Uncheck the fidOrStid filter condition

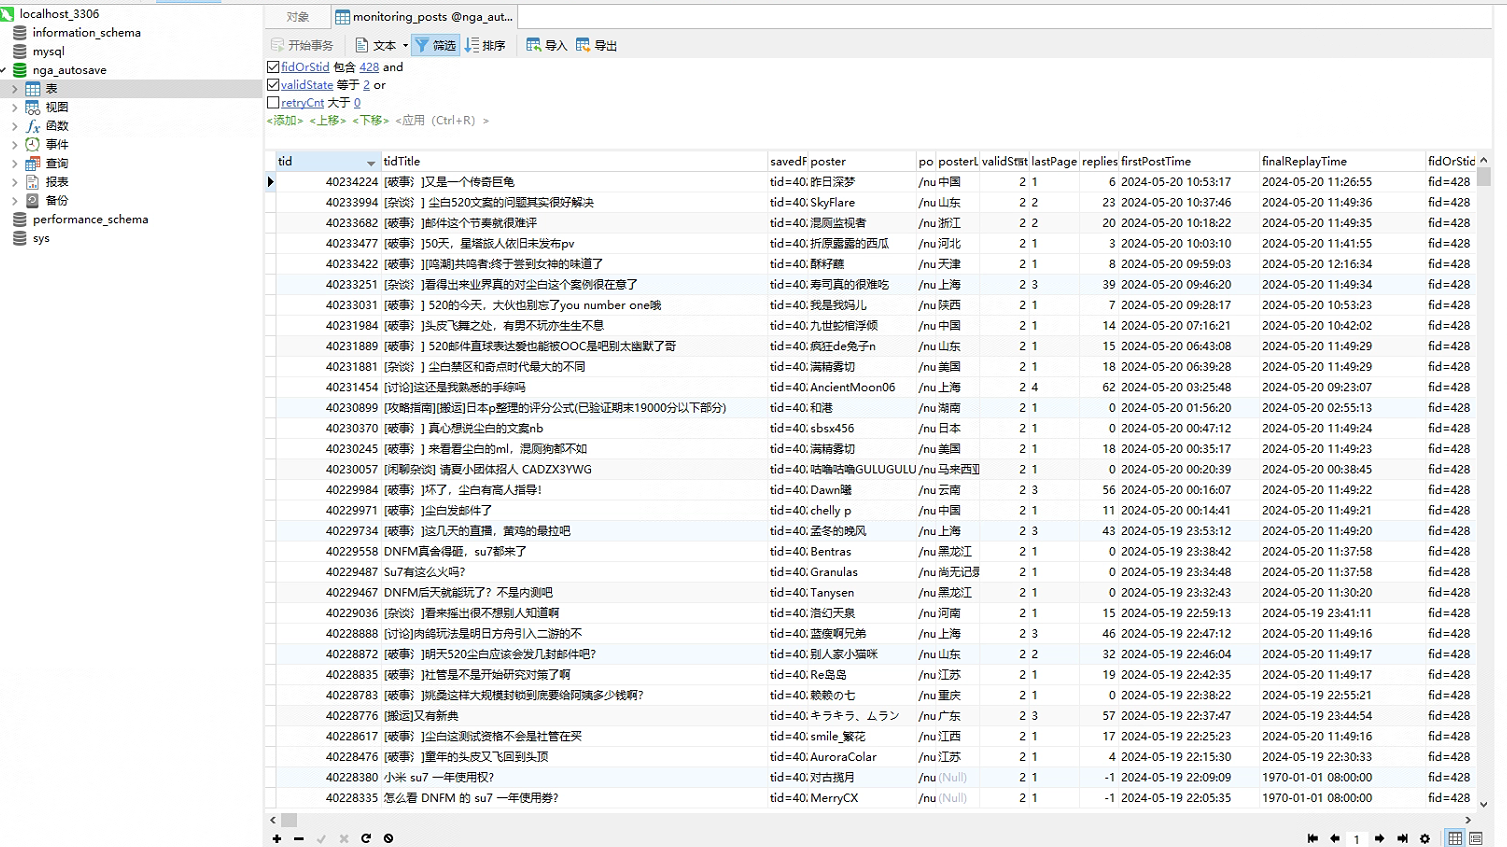tap(273, 67)
